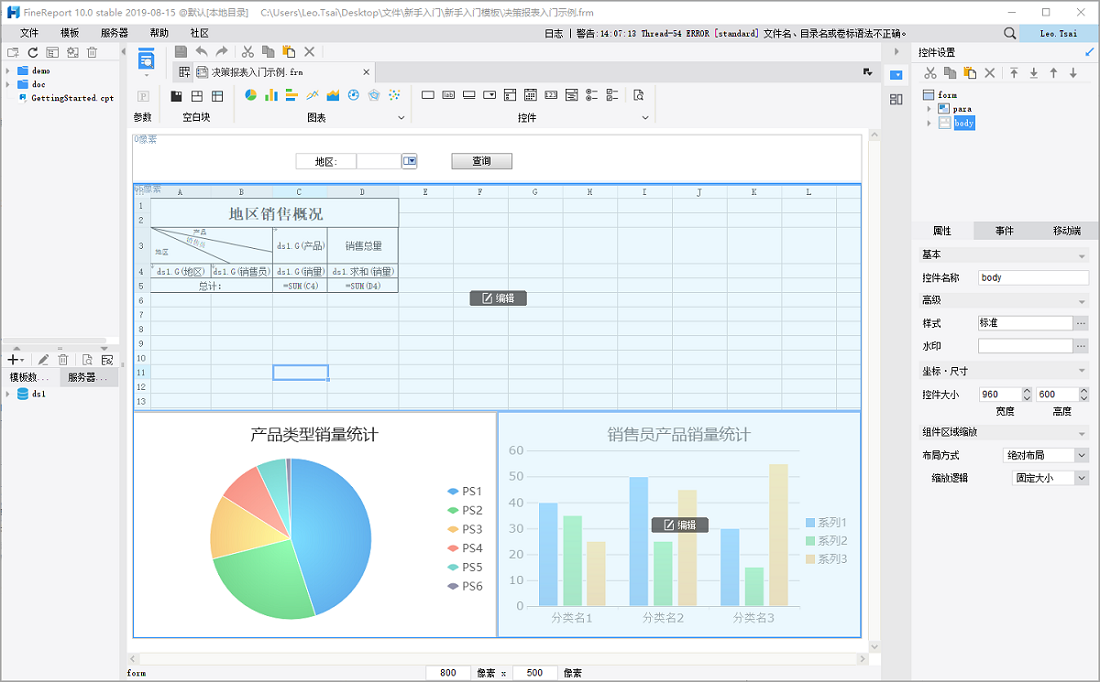The width and height of the screenshot is (1100, 682).
Task: Click the cut scissors icon in main toolbar
Action: click(248, 51)
